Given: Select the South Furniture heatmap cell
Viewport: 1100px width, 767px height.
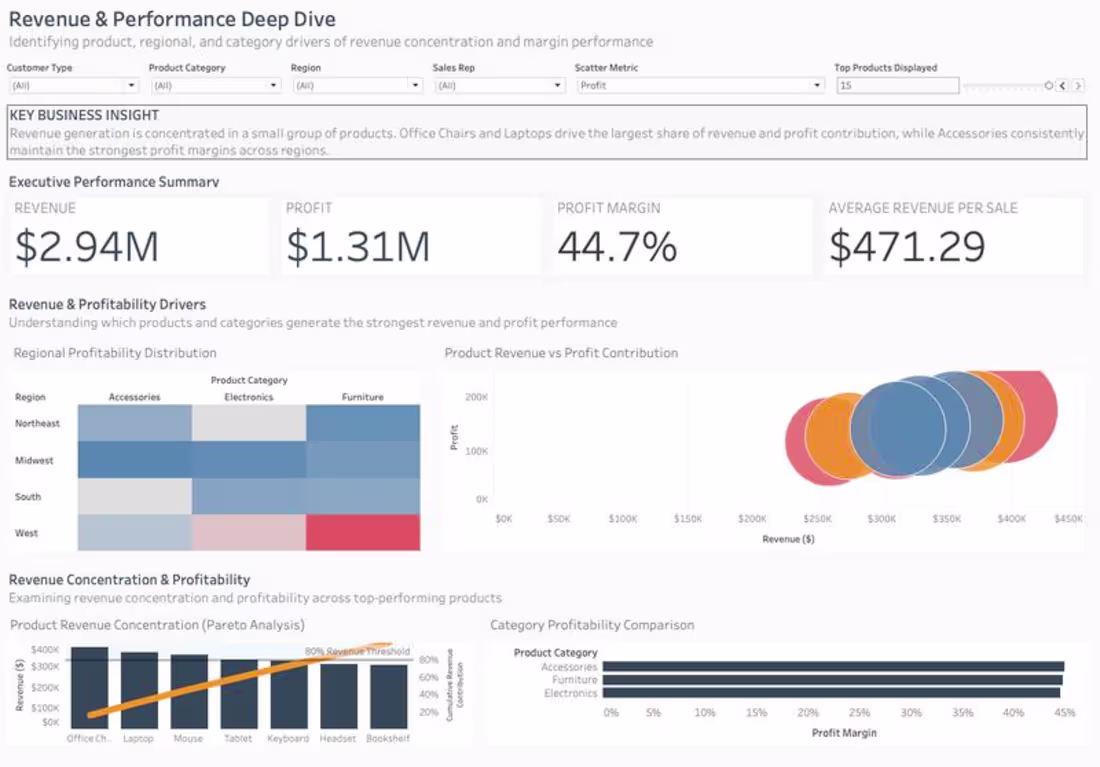Looking at the screenshot, I should (363, 496).
